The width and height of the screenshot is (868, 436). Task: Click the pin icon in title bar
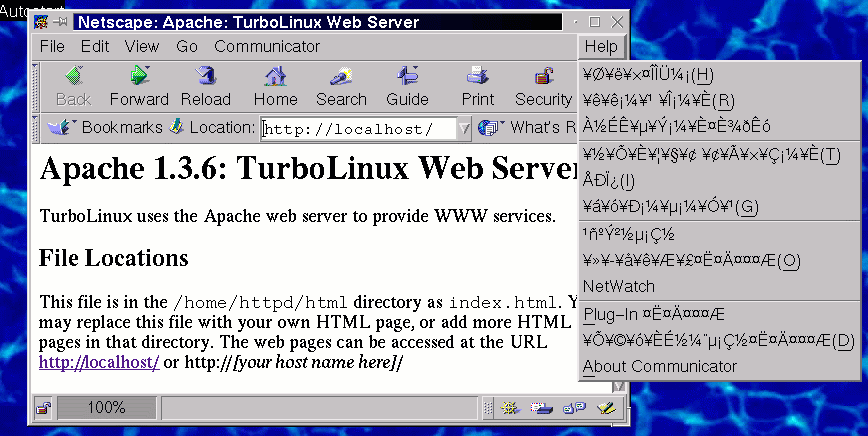point(60,23)
